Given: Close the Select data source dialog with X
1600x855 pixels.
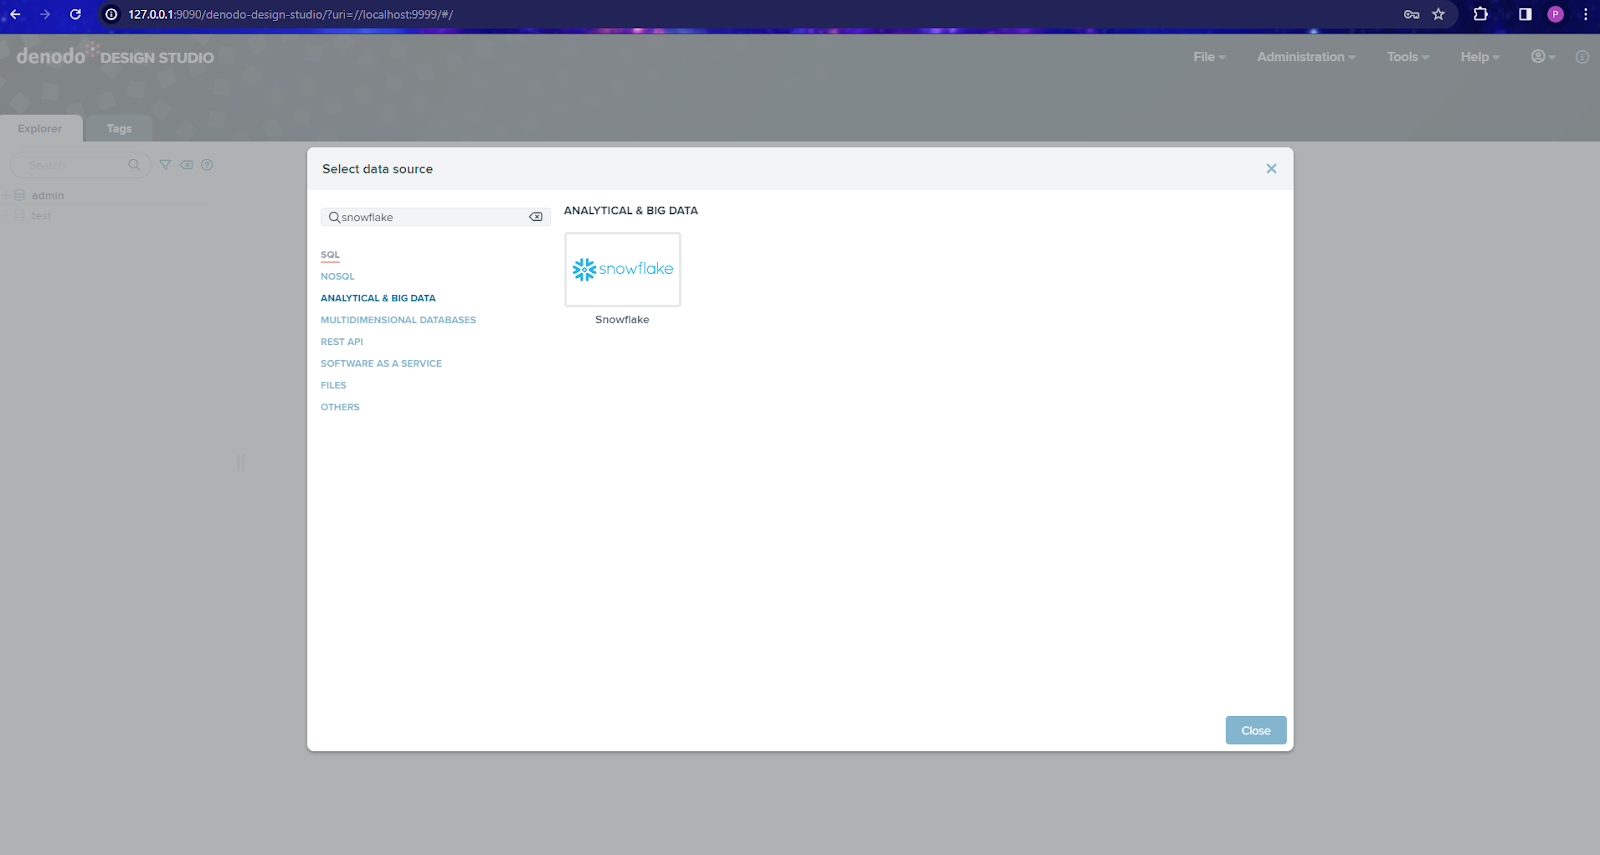Looking at the screenshot, I should click(x=1271, y=169).
